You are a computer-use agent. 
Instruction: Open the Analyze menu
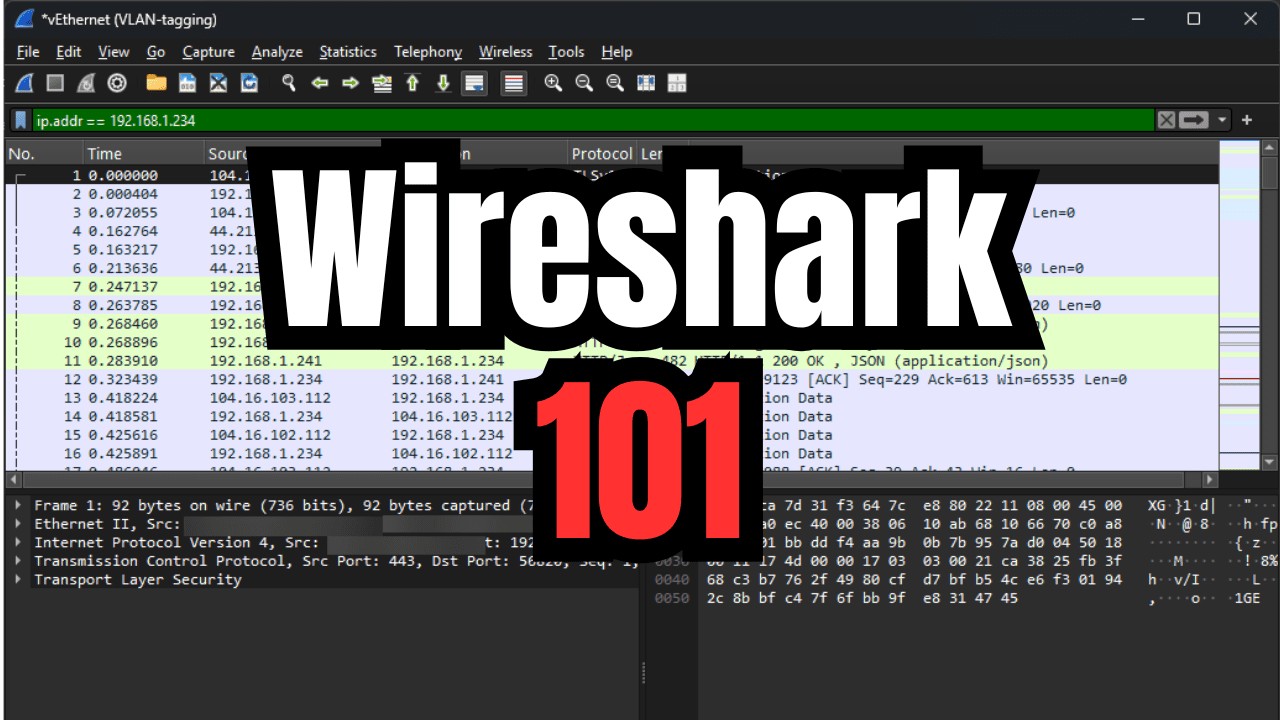[x=277, y=52]
